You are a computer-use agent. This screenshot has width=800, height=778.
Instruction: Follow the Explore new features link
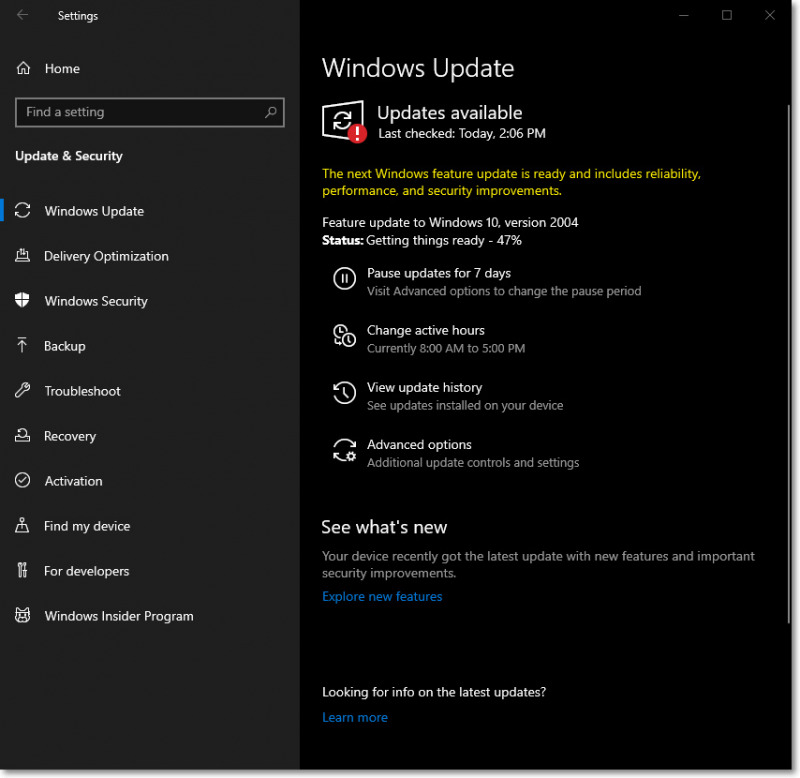(382, 596)
